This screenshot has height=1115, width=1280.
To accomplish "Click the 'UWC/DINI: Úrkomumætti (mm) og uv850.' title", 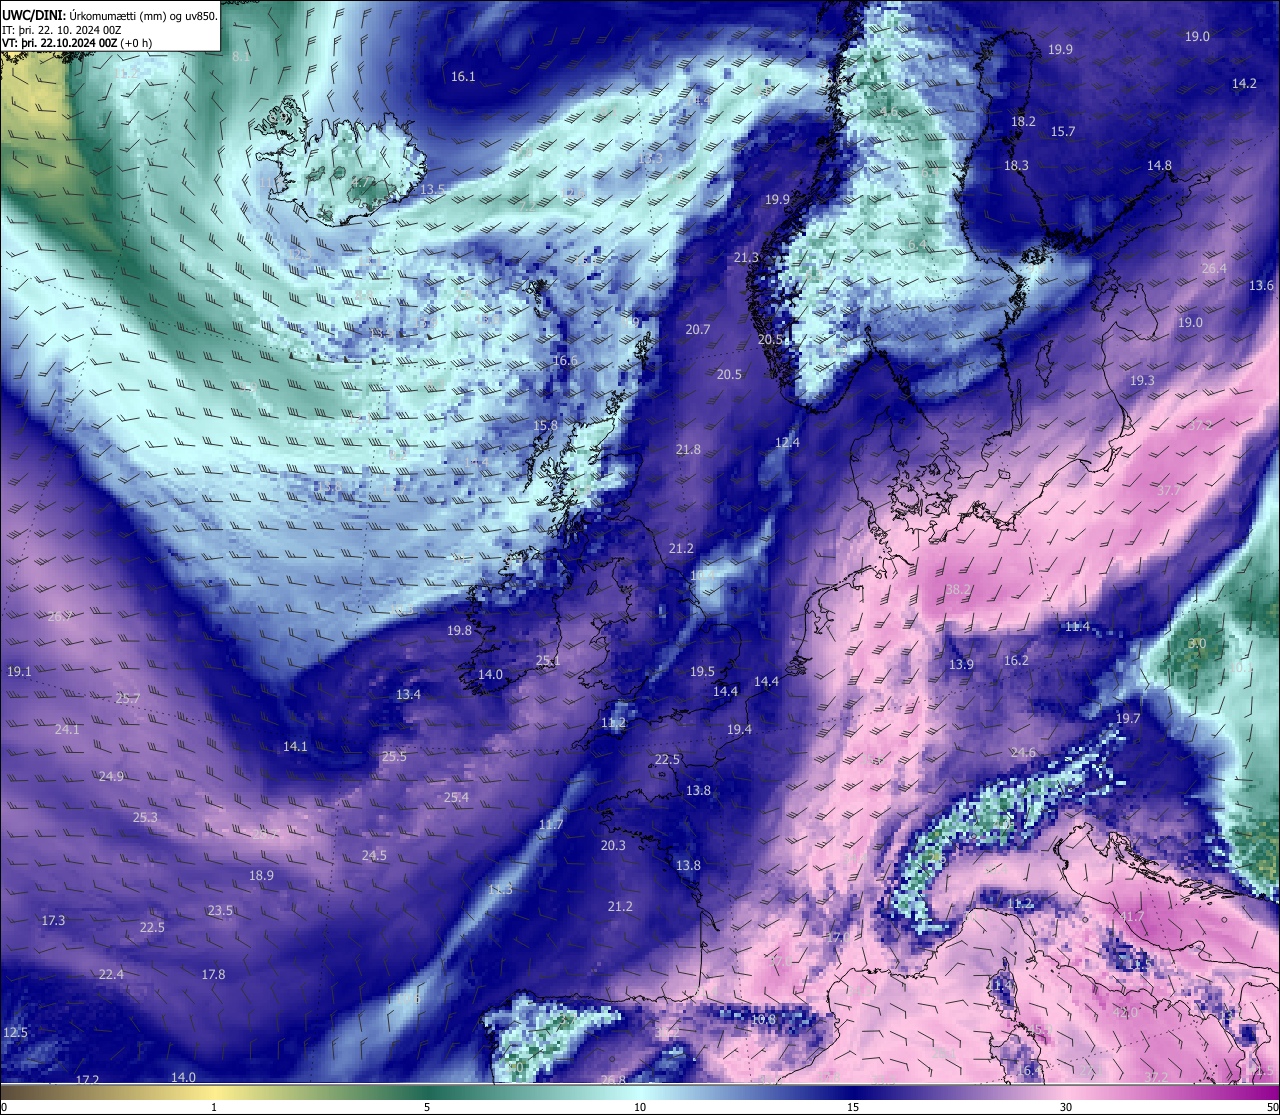I will click(110, 16).
